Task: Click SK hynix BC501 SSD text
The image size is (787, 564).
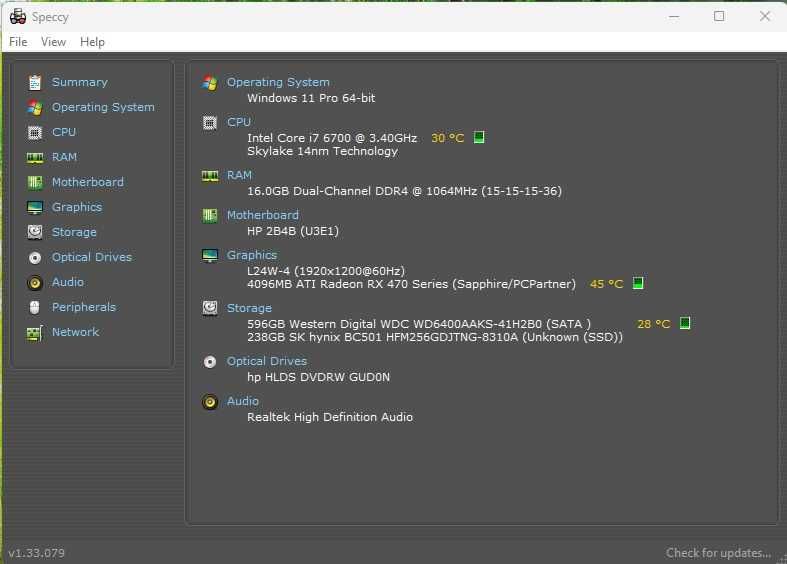Action: point(435,337)
